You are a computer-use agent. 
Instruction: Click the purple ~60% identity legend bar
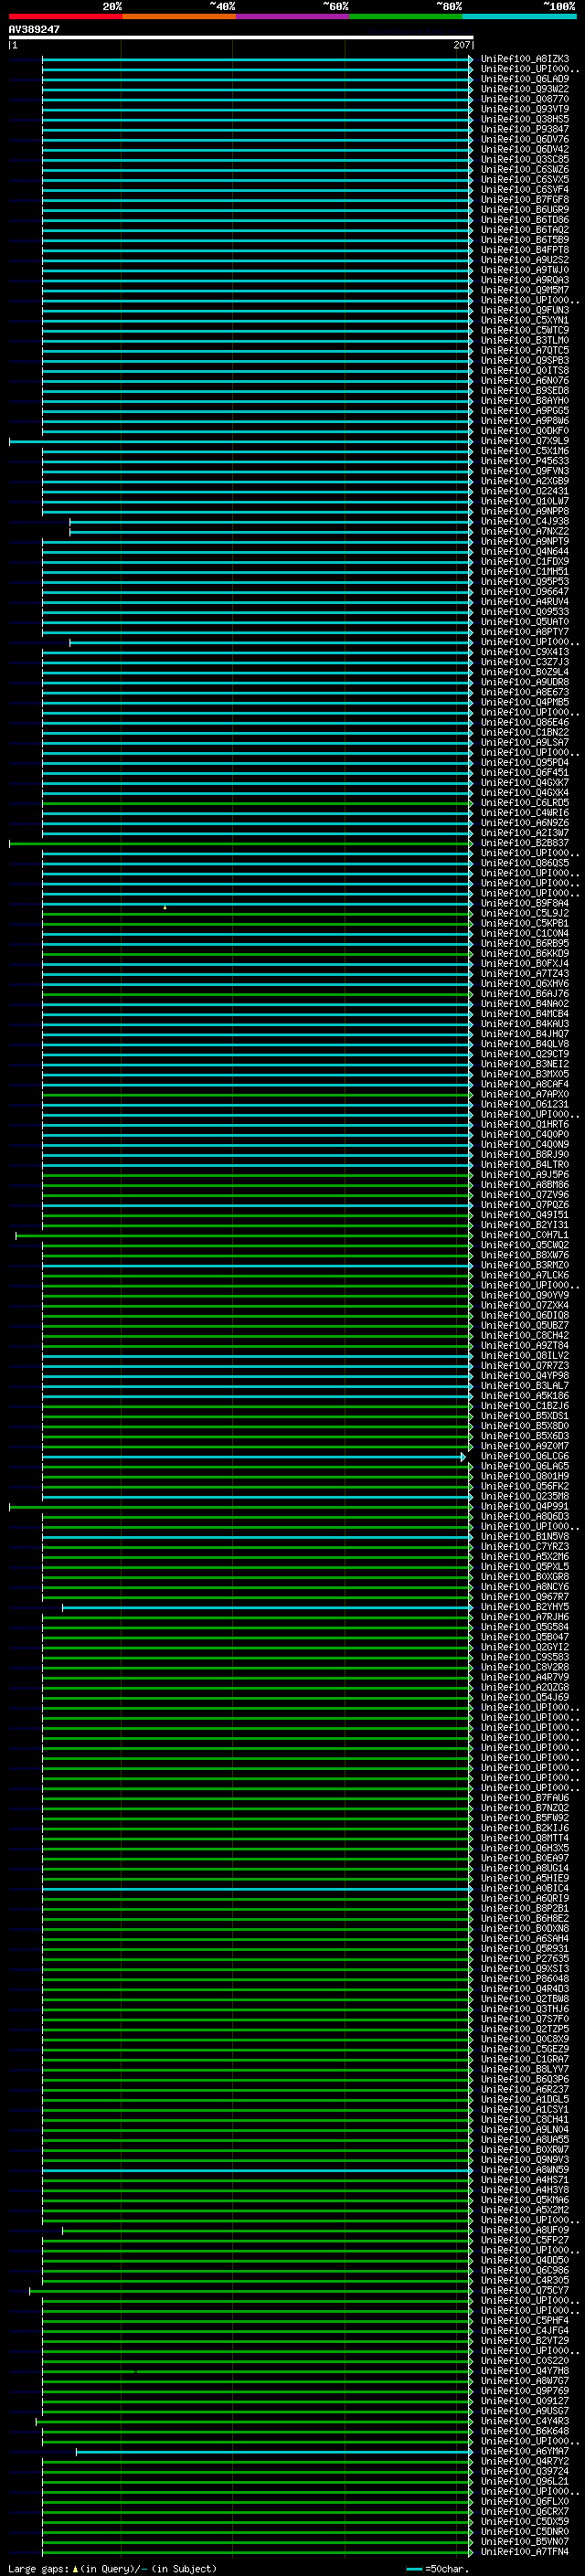292,16
